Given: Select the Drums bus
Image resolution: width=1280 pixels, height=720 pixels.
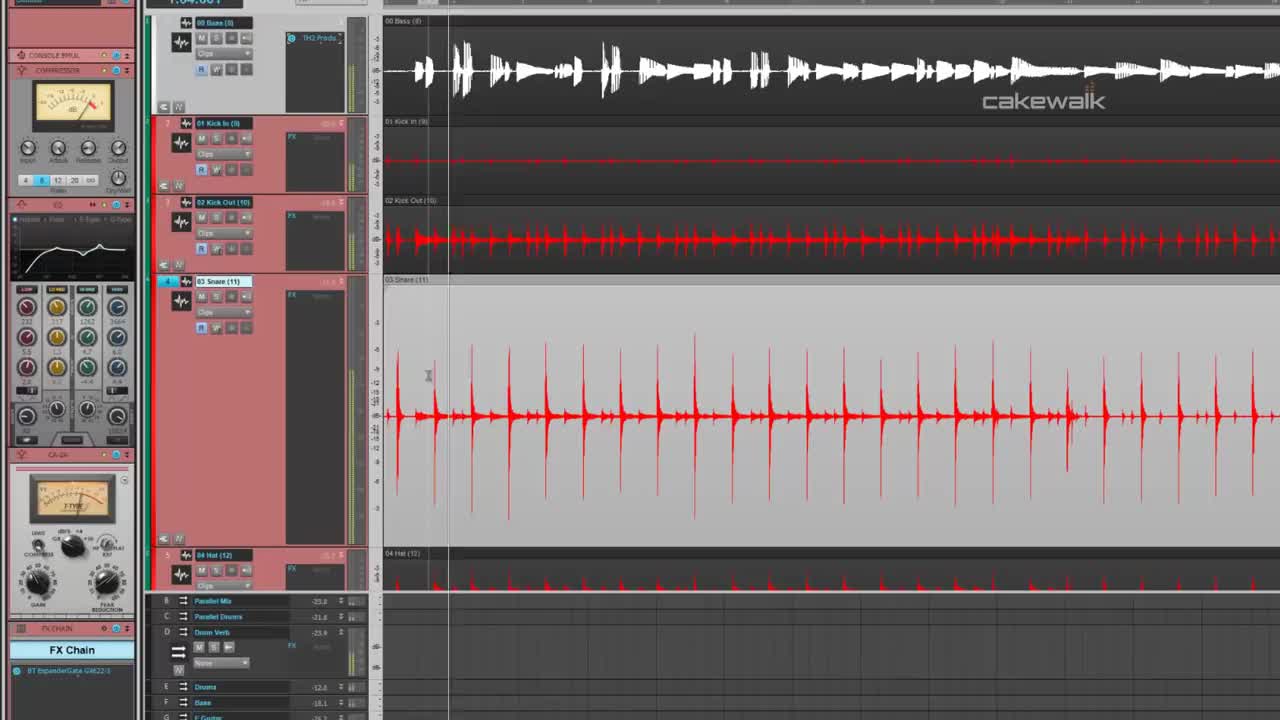Looking at the screenshot, I should pos(206,687).
